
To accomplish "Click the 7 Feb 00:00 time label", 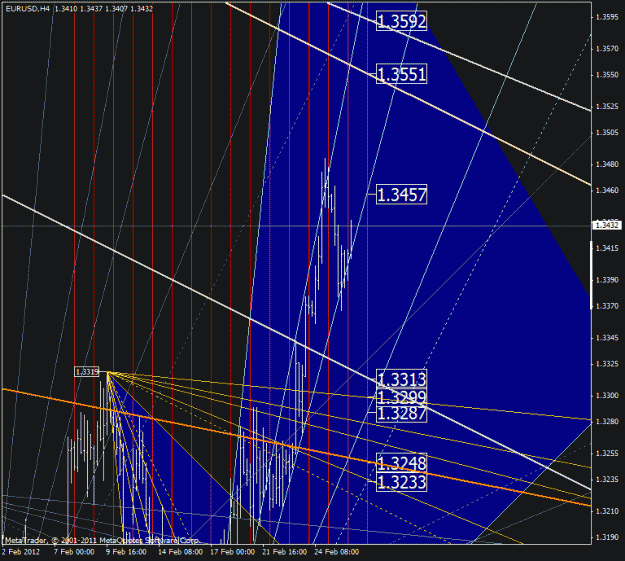I will point(74,552).
